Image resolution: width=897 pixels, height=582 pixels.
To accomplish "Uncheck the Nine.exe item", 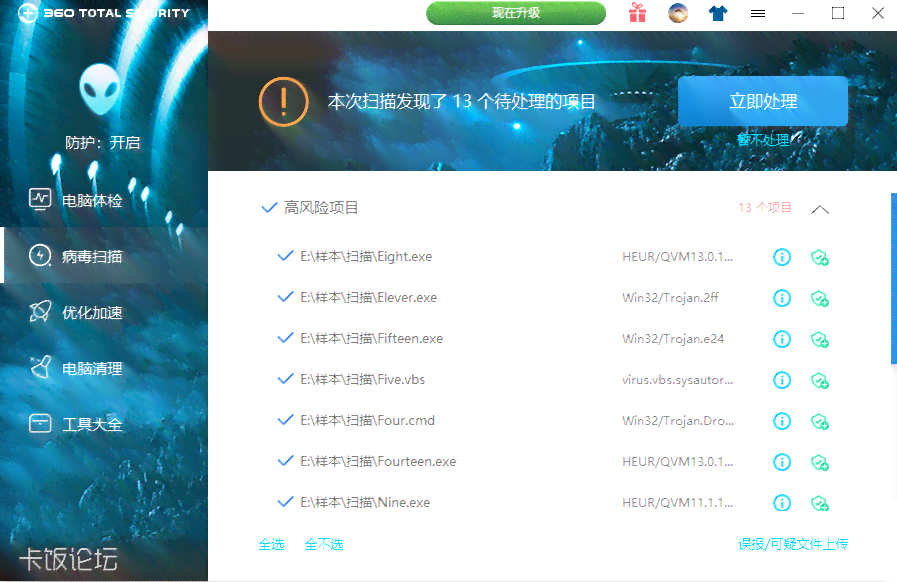I will pyautogui.click(x=285, y=502).
